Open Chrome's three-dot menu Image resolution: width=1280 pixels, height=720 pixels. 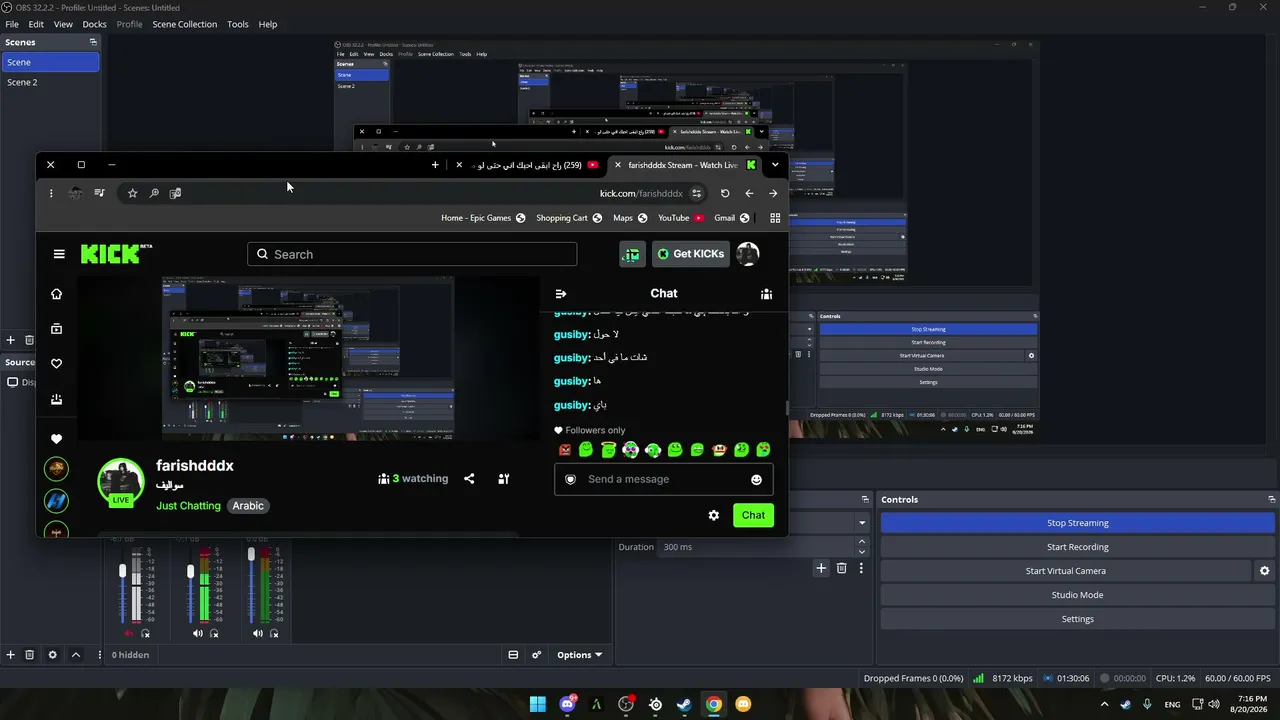(51, 193)
